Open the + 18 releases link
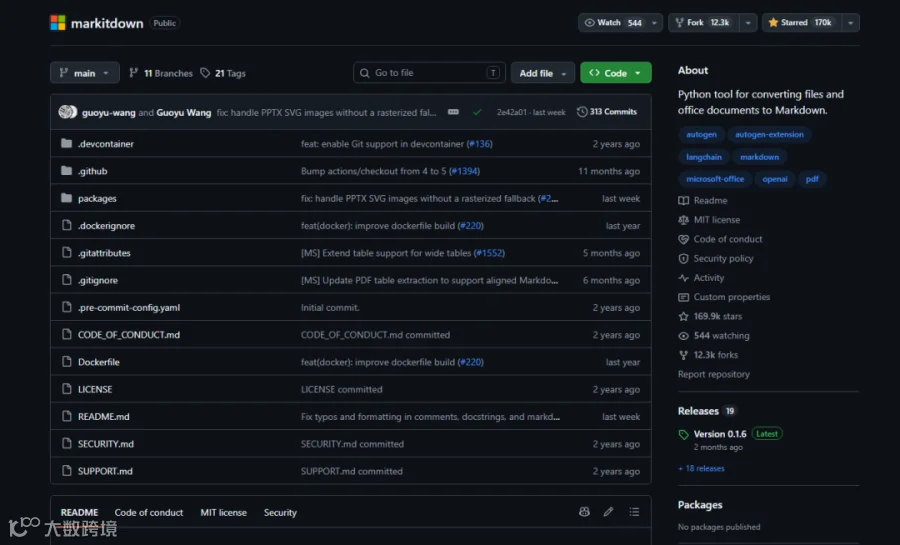Viewport: 900px width, 545px height. pyautogui.click(x=701, y=469)
